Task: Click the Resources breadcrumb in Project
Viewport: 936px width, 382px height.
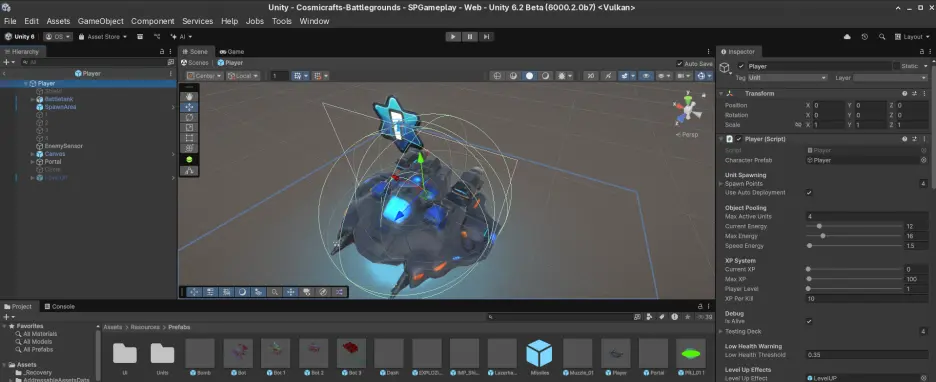Action: [145, 327]
